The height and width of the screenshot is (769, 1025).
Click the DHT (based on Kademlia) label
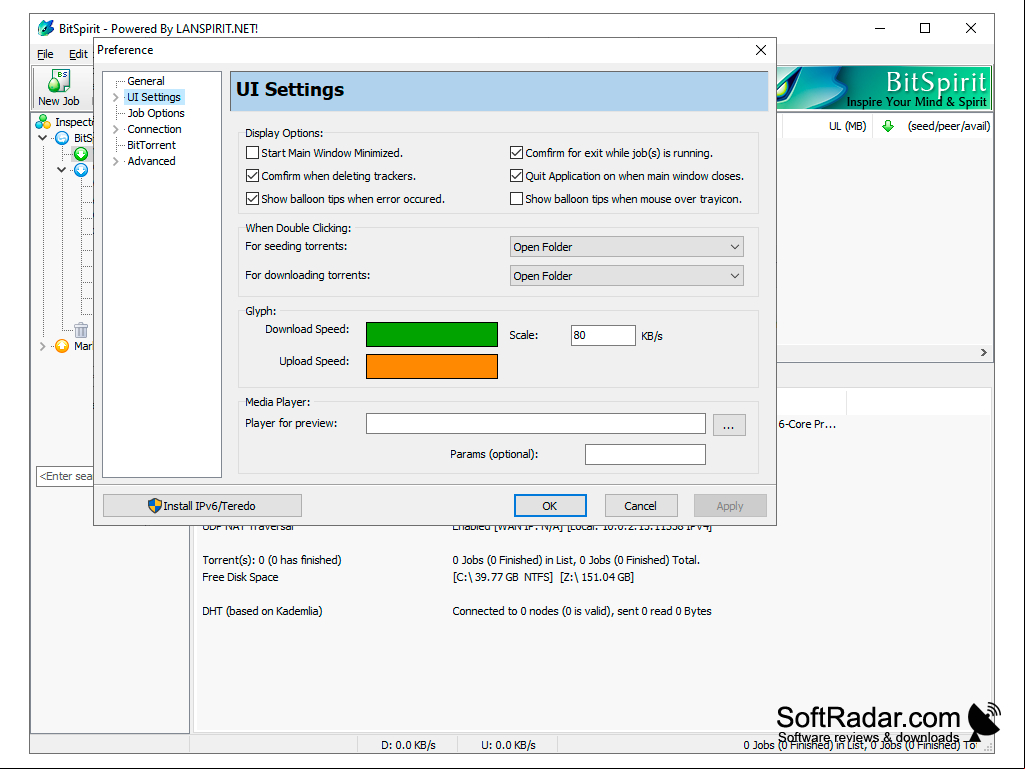262,611
